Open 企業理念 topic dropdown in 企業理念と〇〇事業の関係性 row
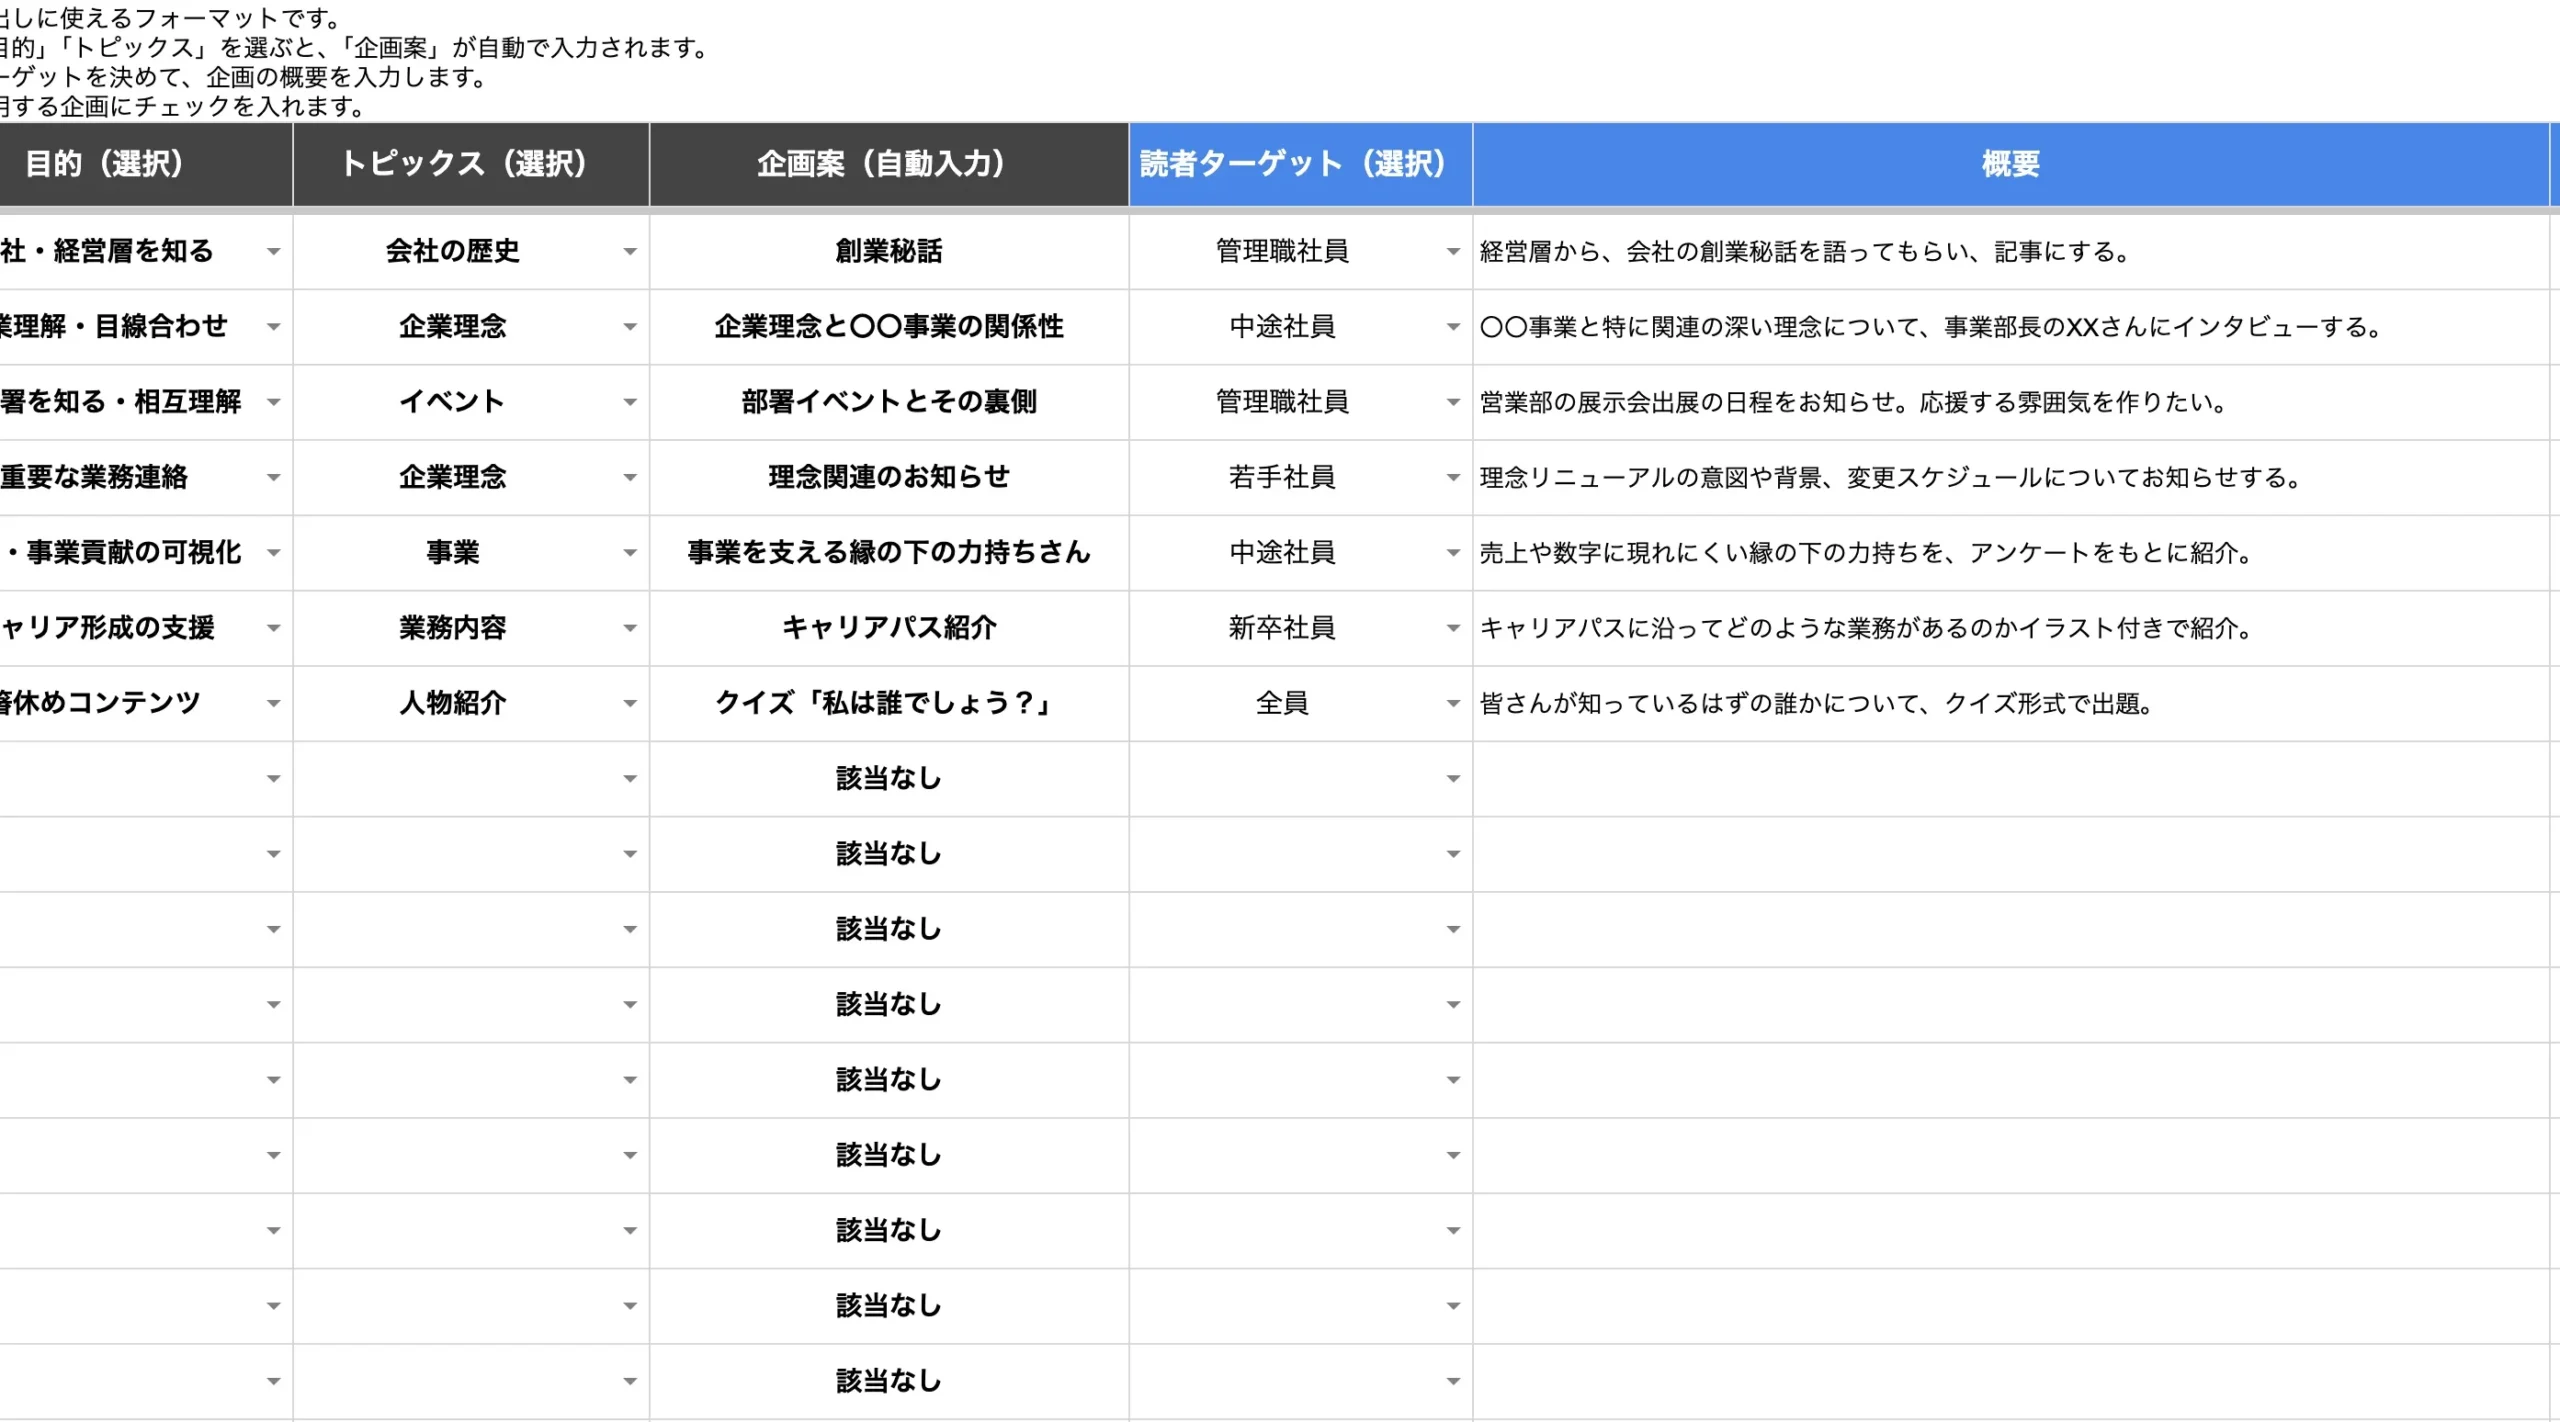Viewport: 2560px width, 1422px height. pyautogui.click(x=629, y=327)
